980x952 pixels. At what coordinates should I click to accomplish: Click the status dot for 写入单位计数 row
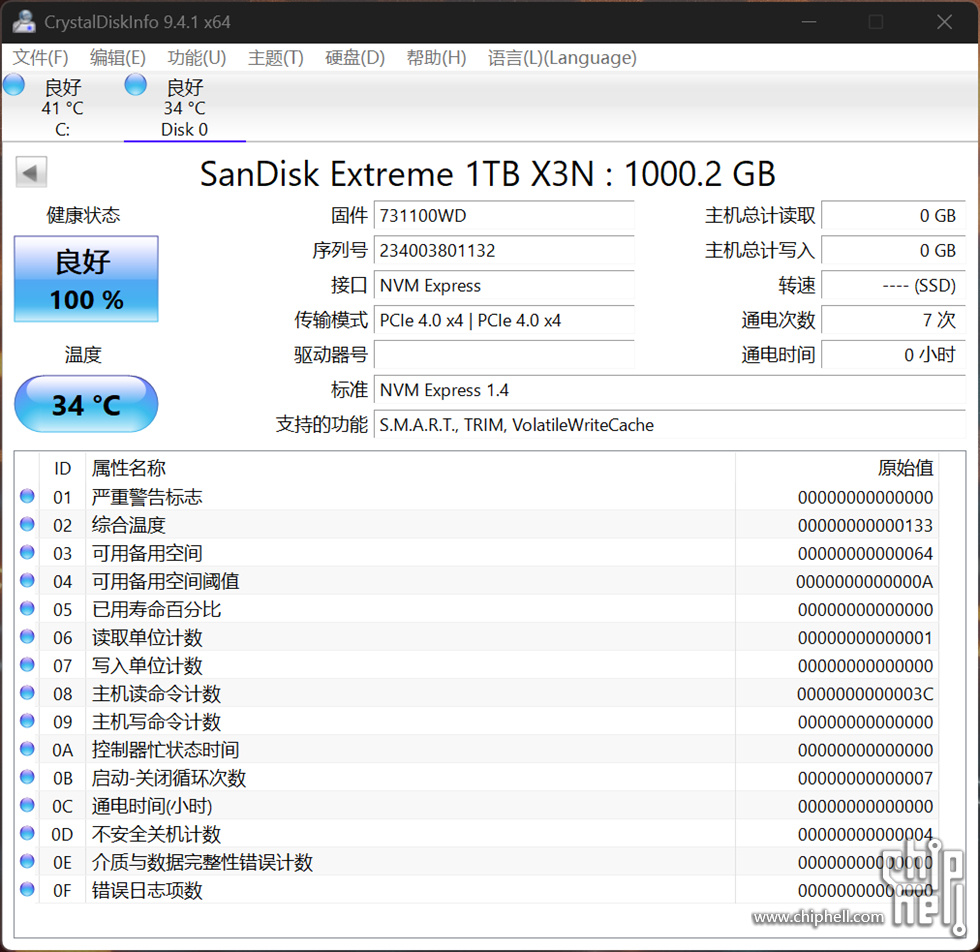27,664
